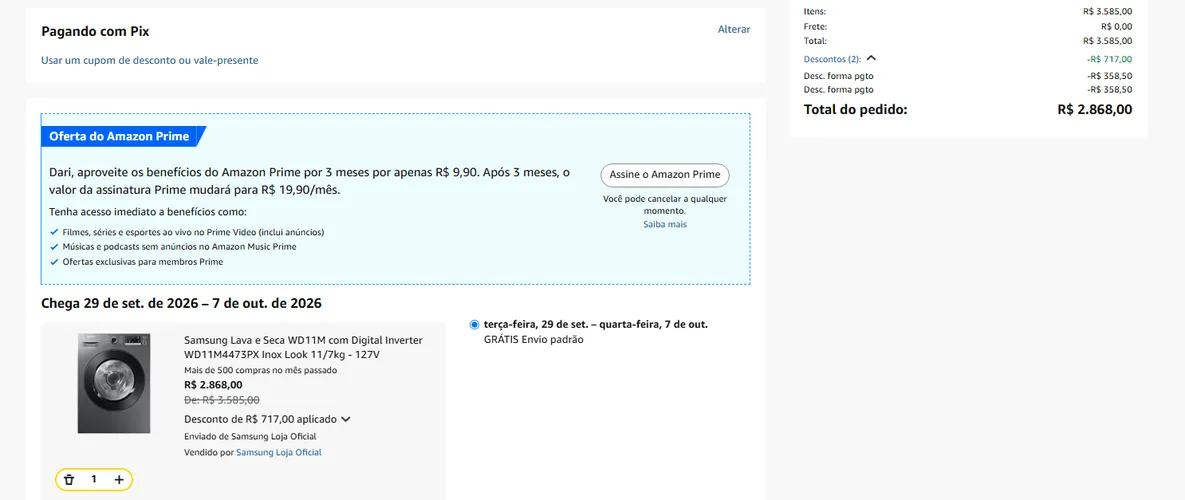Click struck-through price De: R$ 3.585,00
Viewport: 1185px width, 500px height.
(222, 400)
